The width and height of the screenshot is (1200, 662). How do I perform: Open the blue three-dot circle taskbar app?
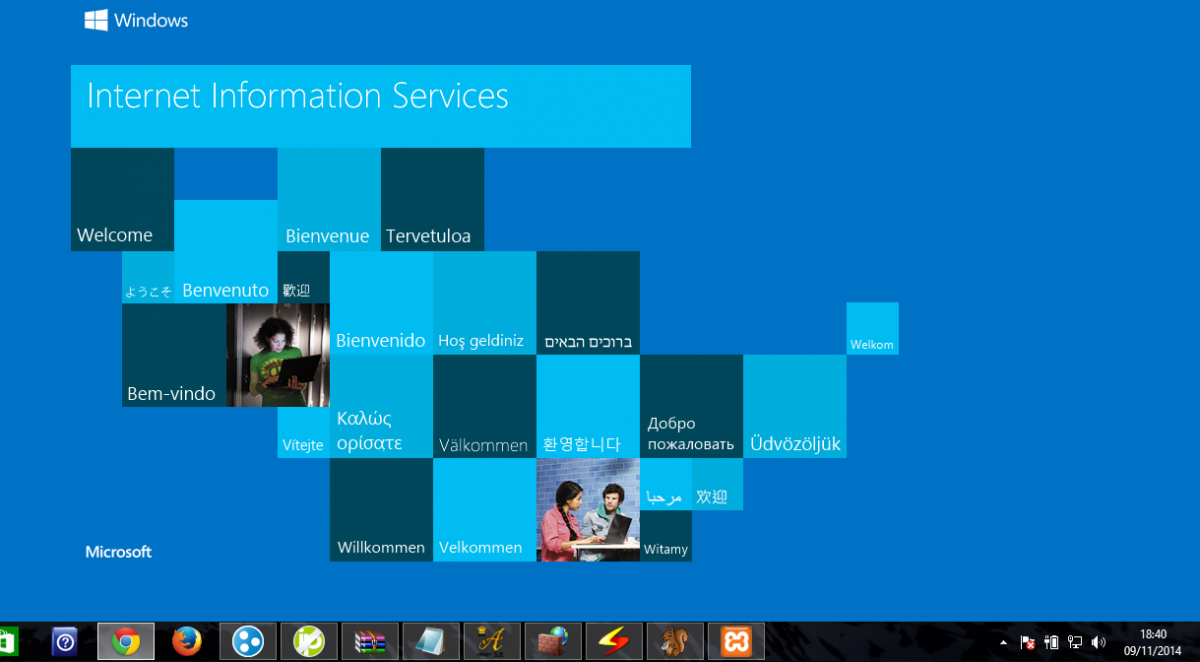pos(248,641)
